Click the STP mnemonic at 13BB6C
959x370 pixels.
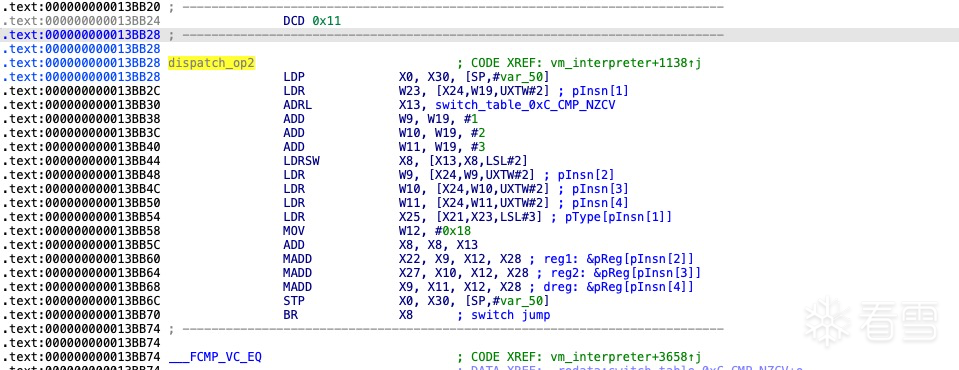(294, 301)
